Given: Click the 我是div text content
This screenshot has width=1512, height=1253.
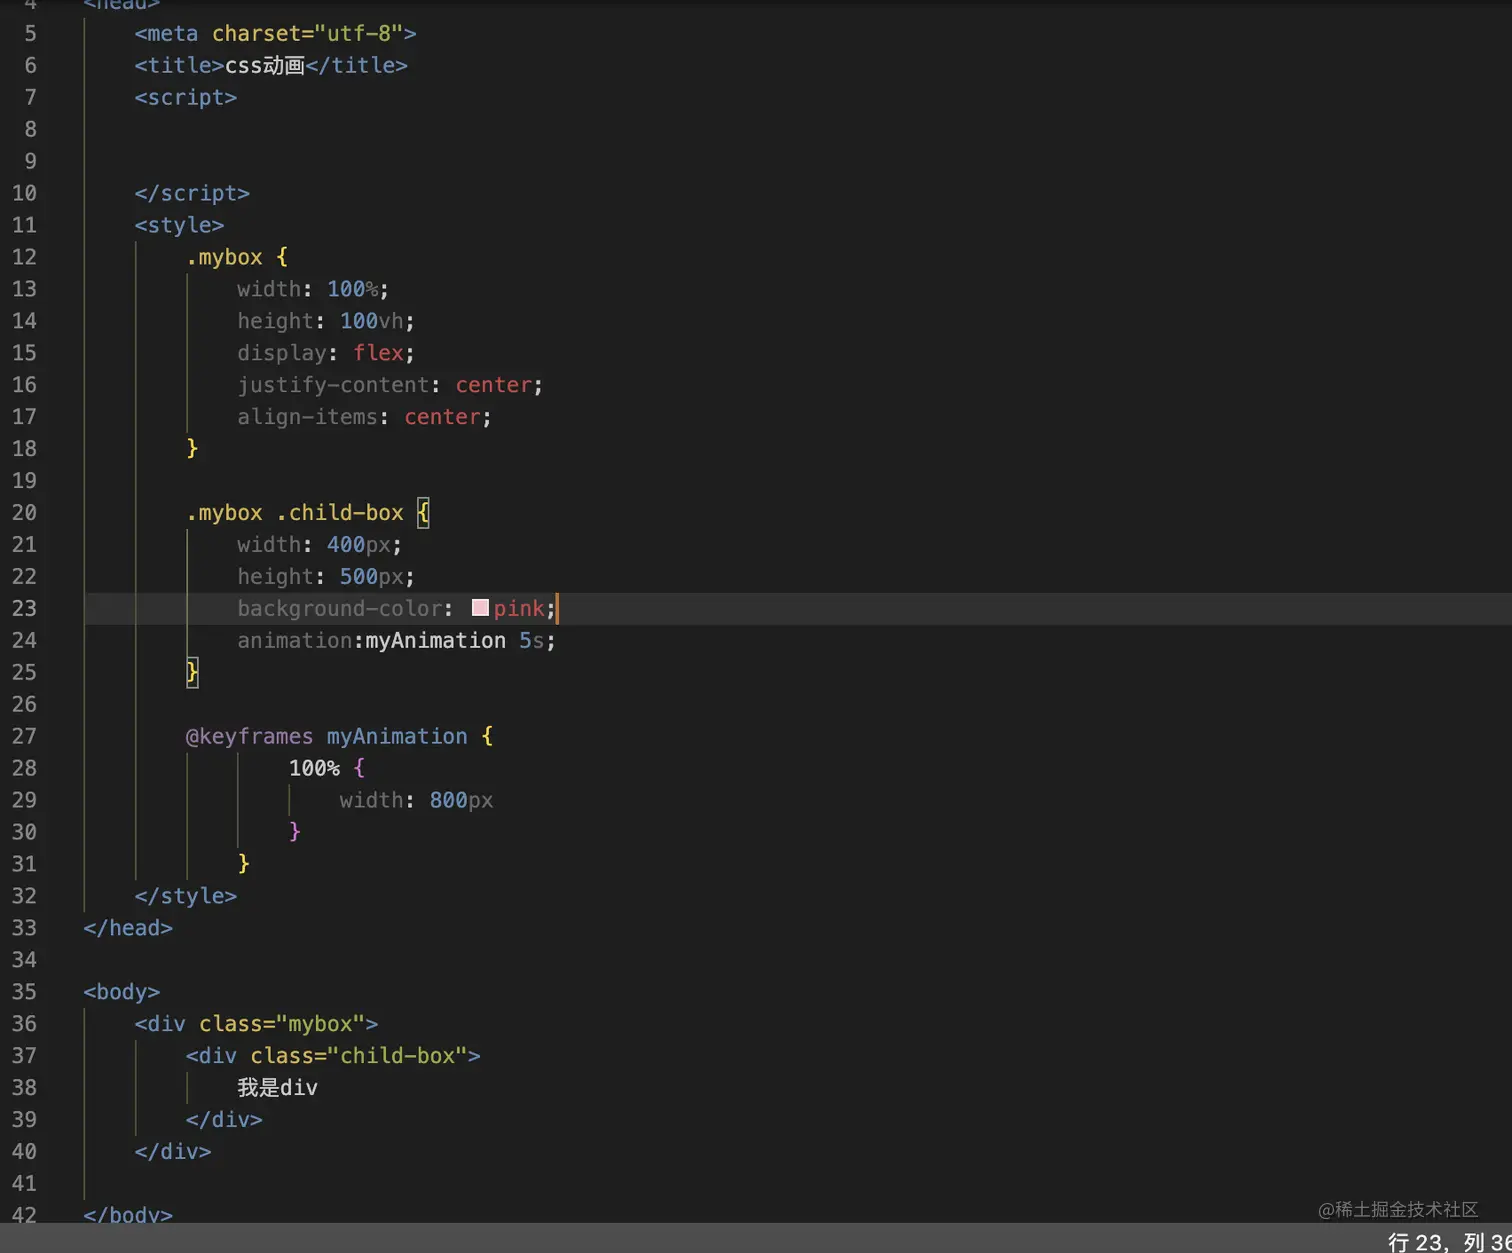Looking at the screenshot, I should coord(277,1087).
